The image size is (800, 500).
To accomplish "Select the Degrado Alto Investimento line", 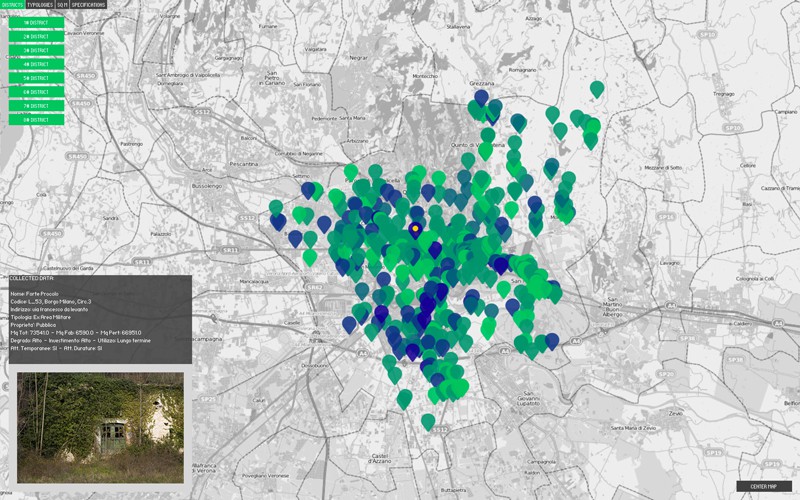I will coord(80,340).
